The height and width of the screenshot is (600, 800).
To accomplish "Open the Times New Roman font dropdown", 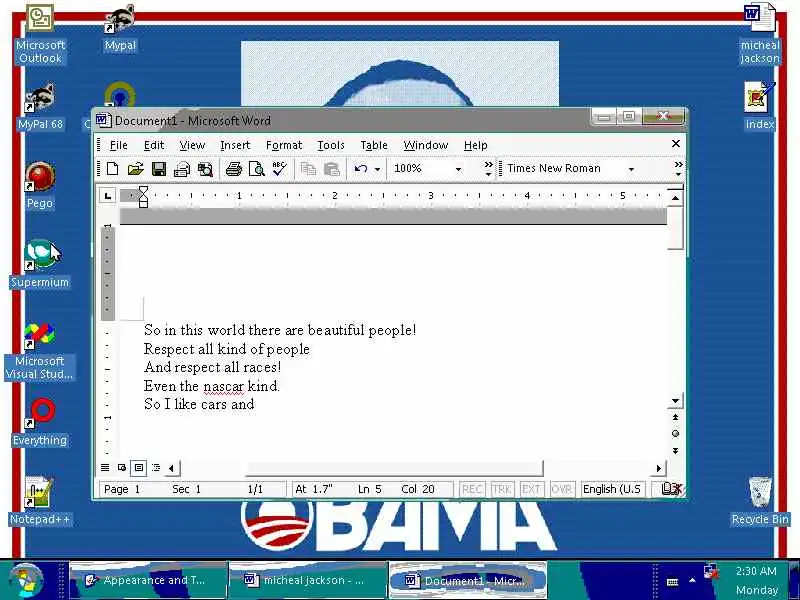I will point(631,169).
